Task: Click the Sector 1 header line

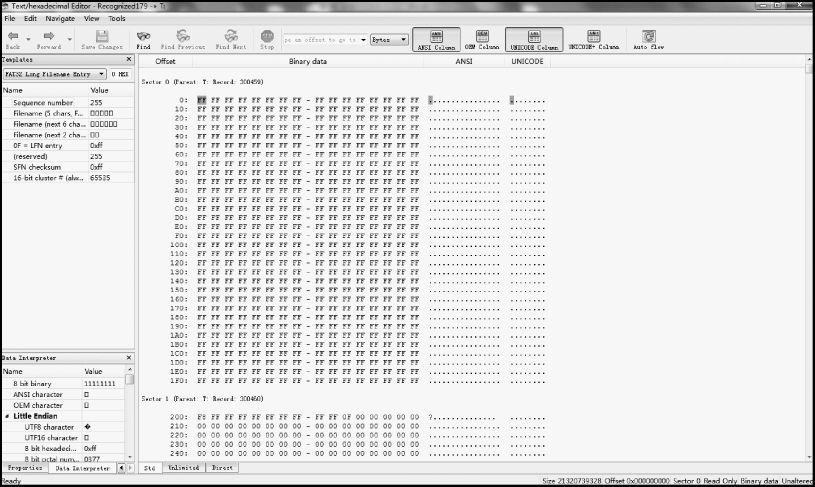Action: (202, 399)
